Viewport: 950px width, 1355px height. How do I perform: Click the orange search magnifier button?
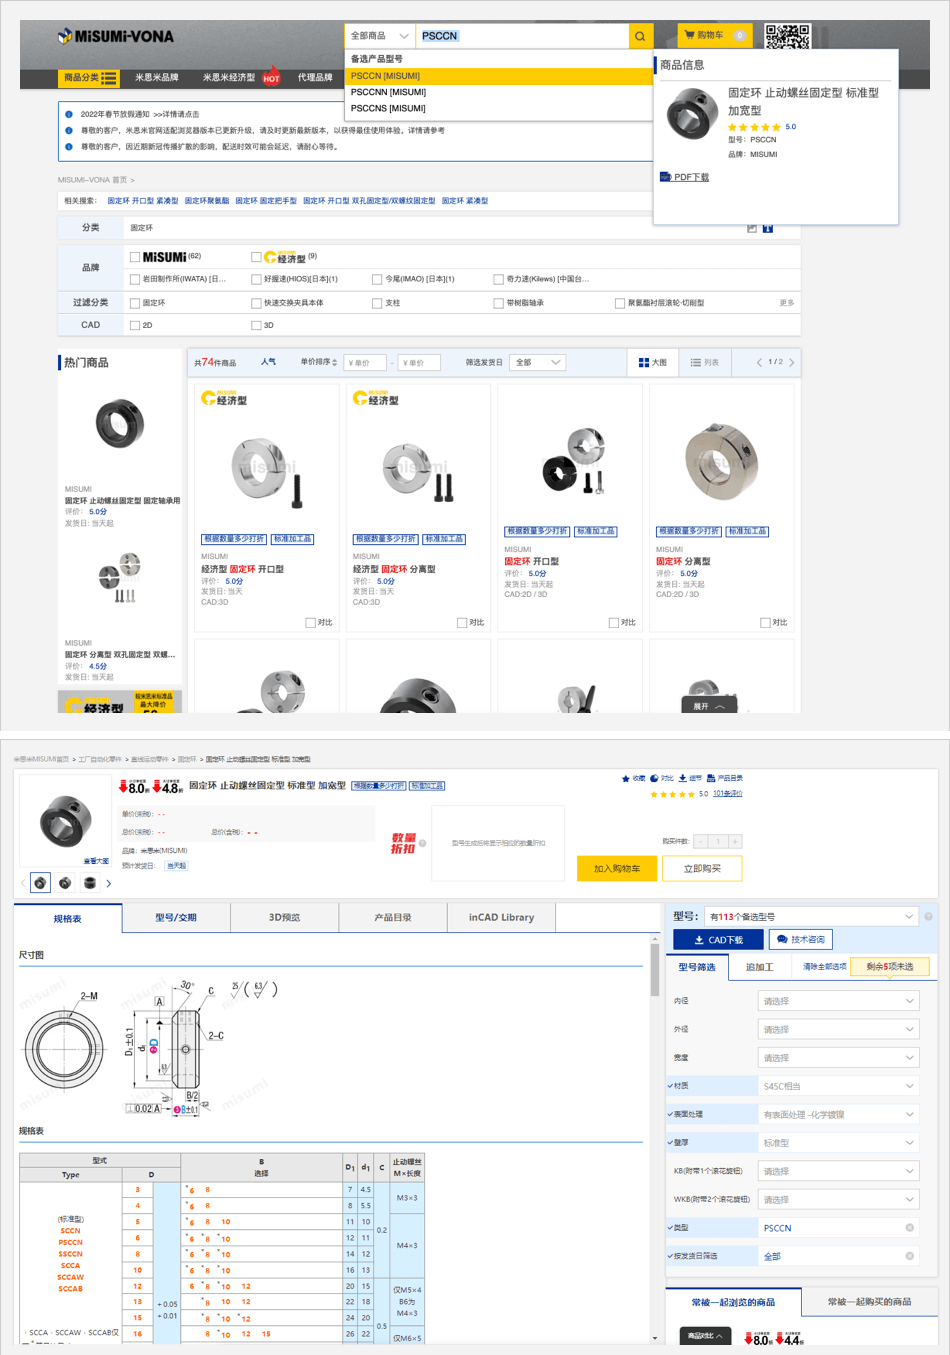pos(640,36)
